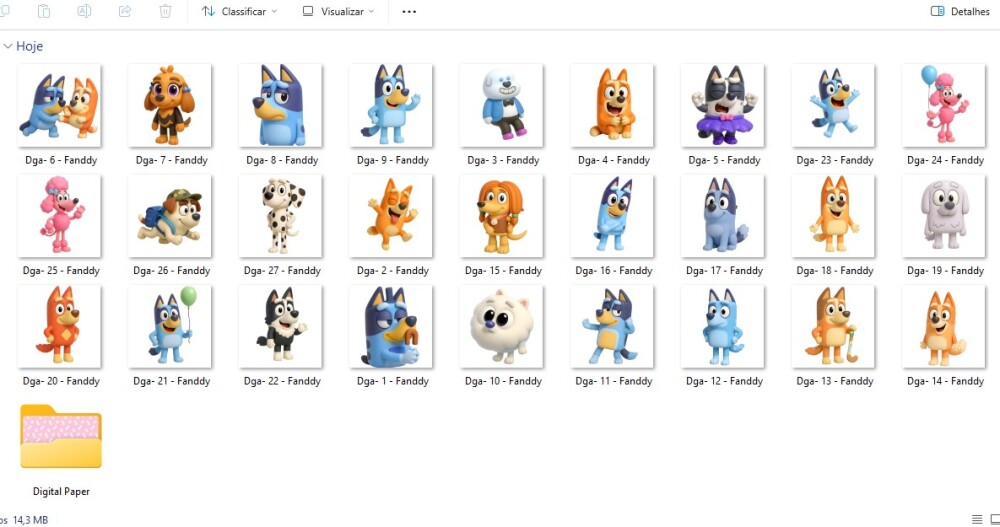Pick the Dga- 12 - Fanddy thumbnail
The width and height of the screenshot is (1000, 527).
point(723,326)
